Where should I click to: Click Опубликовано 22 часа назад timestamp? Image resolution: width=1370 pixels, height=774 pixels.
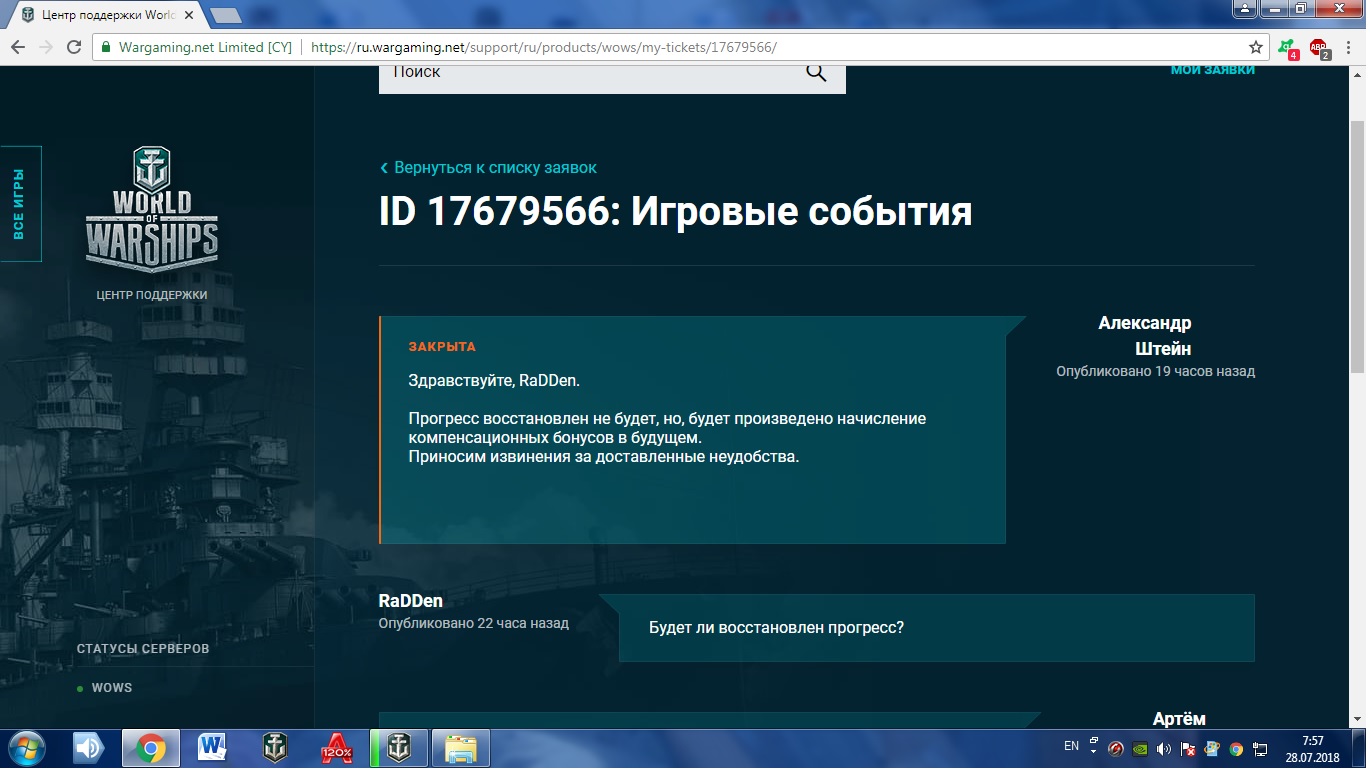[474, 623]
